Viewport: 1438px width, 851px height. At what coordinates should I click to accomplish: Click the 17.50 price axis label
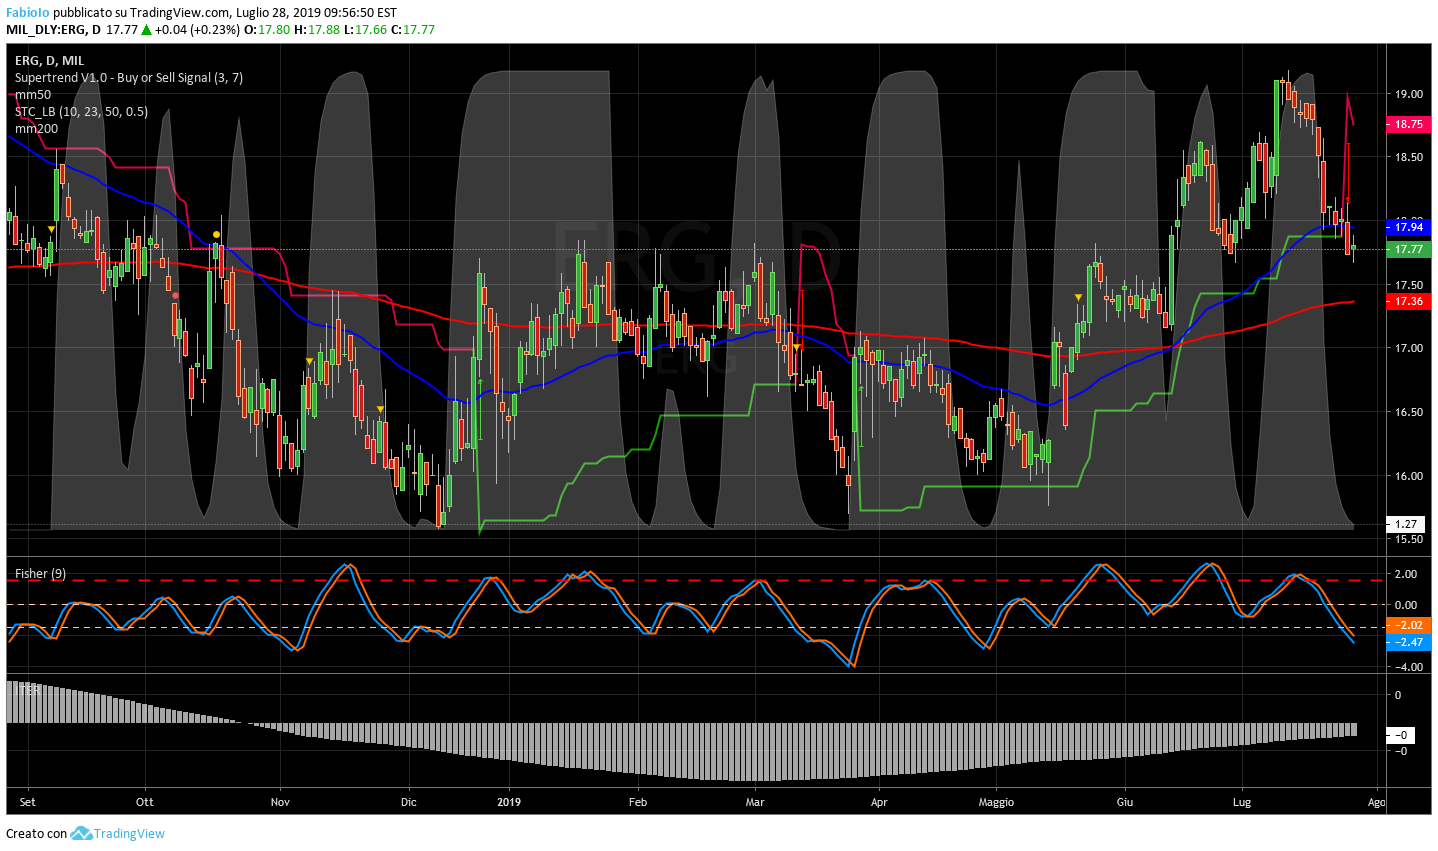click(1408, 285)
